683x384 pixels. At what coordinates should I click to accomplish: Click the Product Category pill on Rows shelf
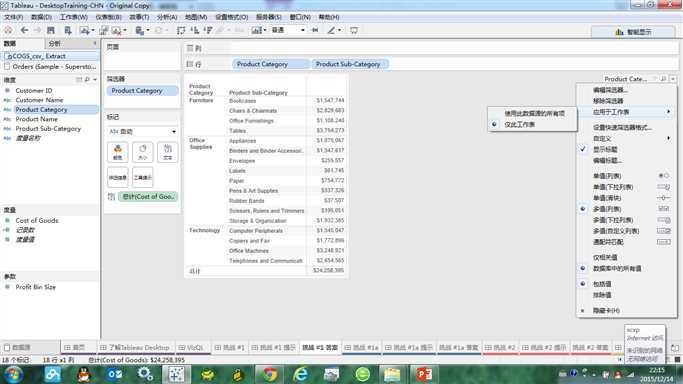(x=270, y=64)
